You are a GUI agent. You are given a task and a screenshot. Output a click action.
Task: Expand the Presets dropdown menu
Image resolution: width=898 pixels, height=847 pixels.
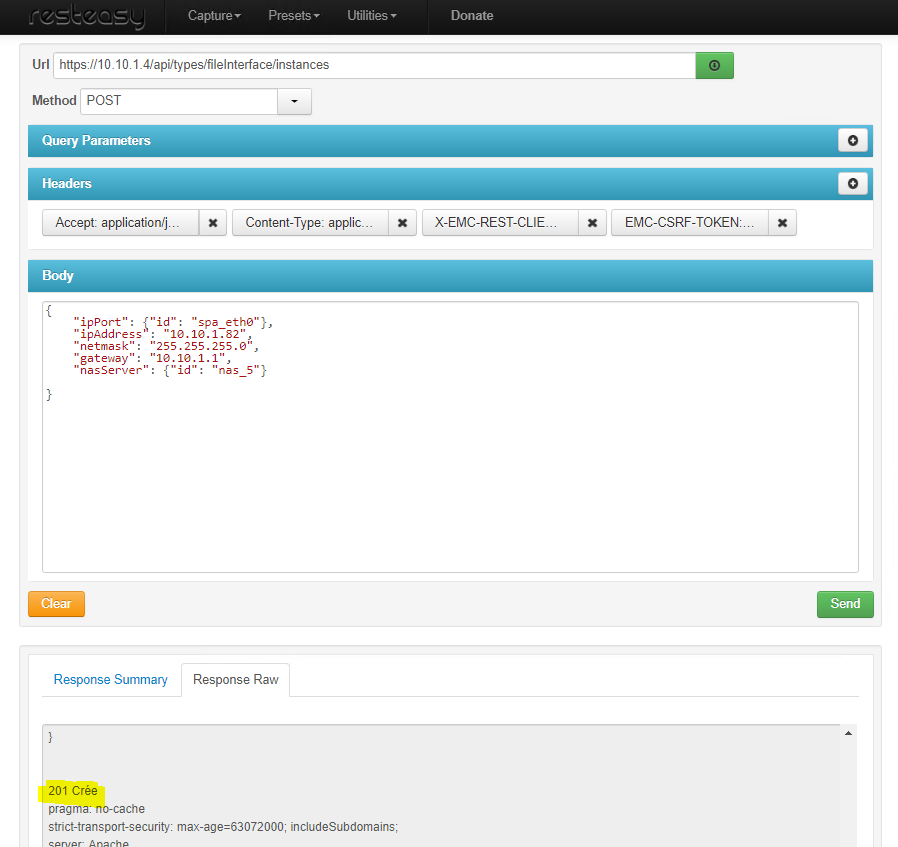tap(294, 16)
